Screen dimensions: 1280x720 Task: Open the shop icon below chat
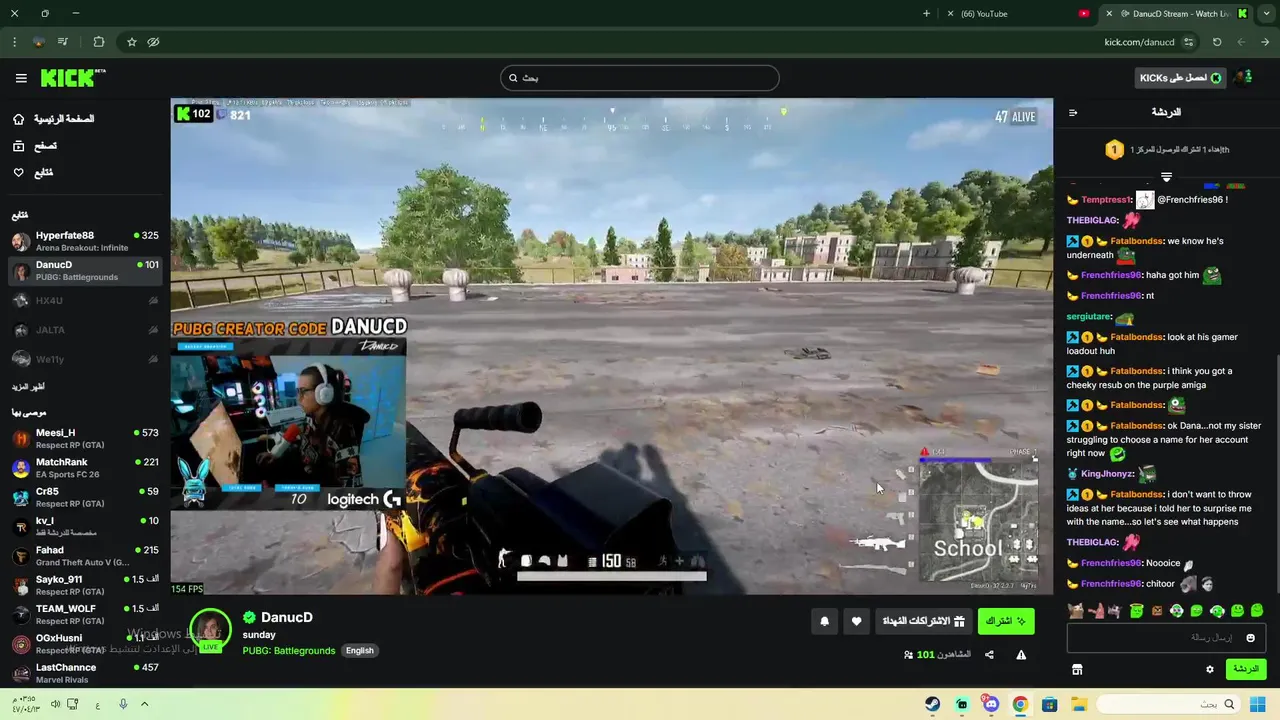1077,669
